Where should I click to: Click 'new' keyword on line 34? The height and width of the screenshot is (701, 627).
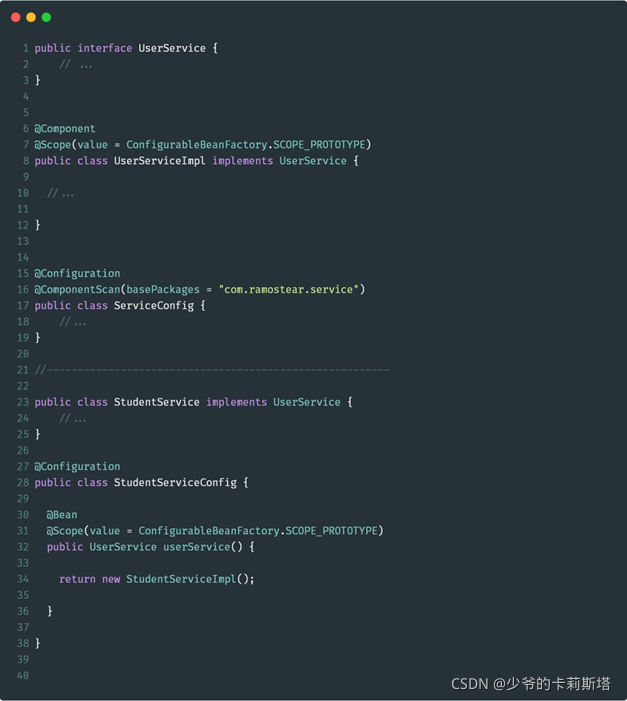111,579
